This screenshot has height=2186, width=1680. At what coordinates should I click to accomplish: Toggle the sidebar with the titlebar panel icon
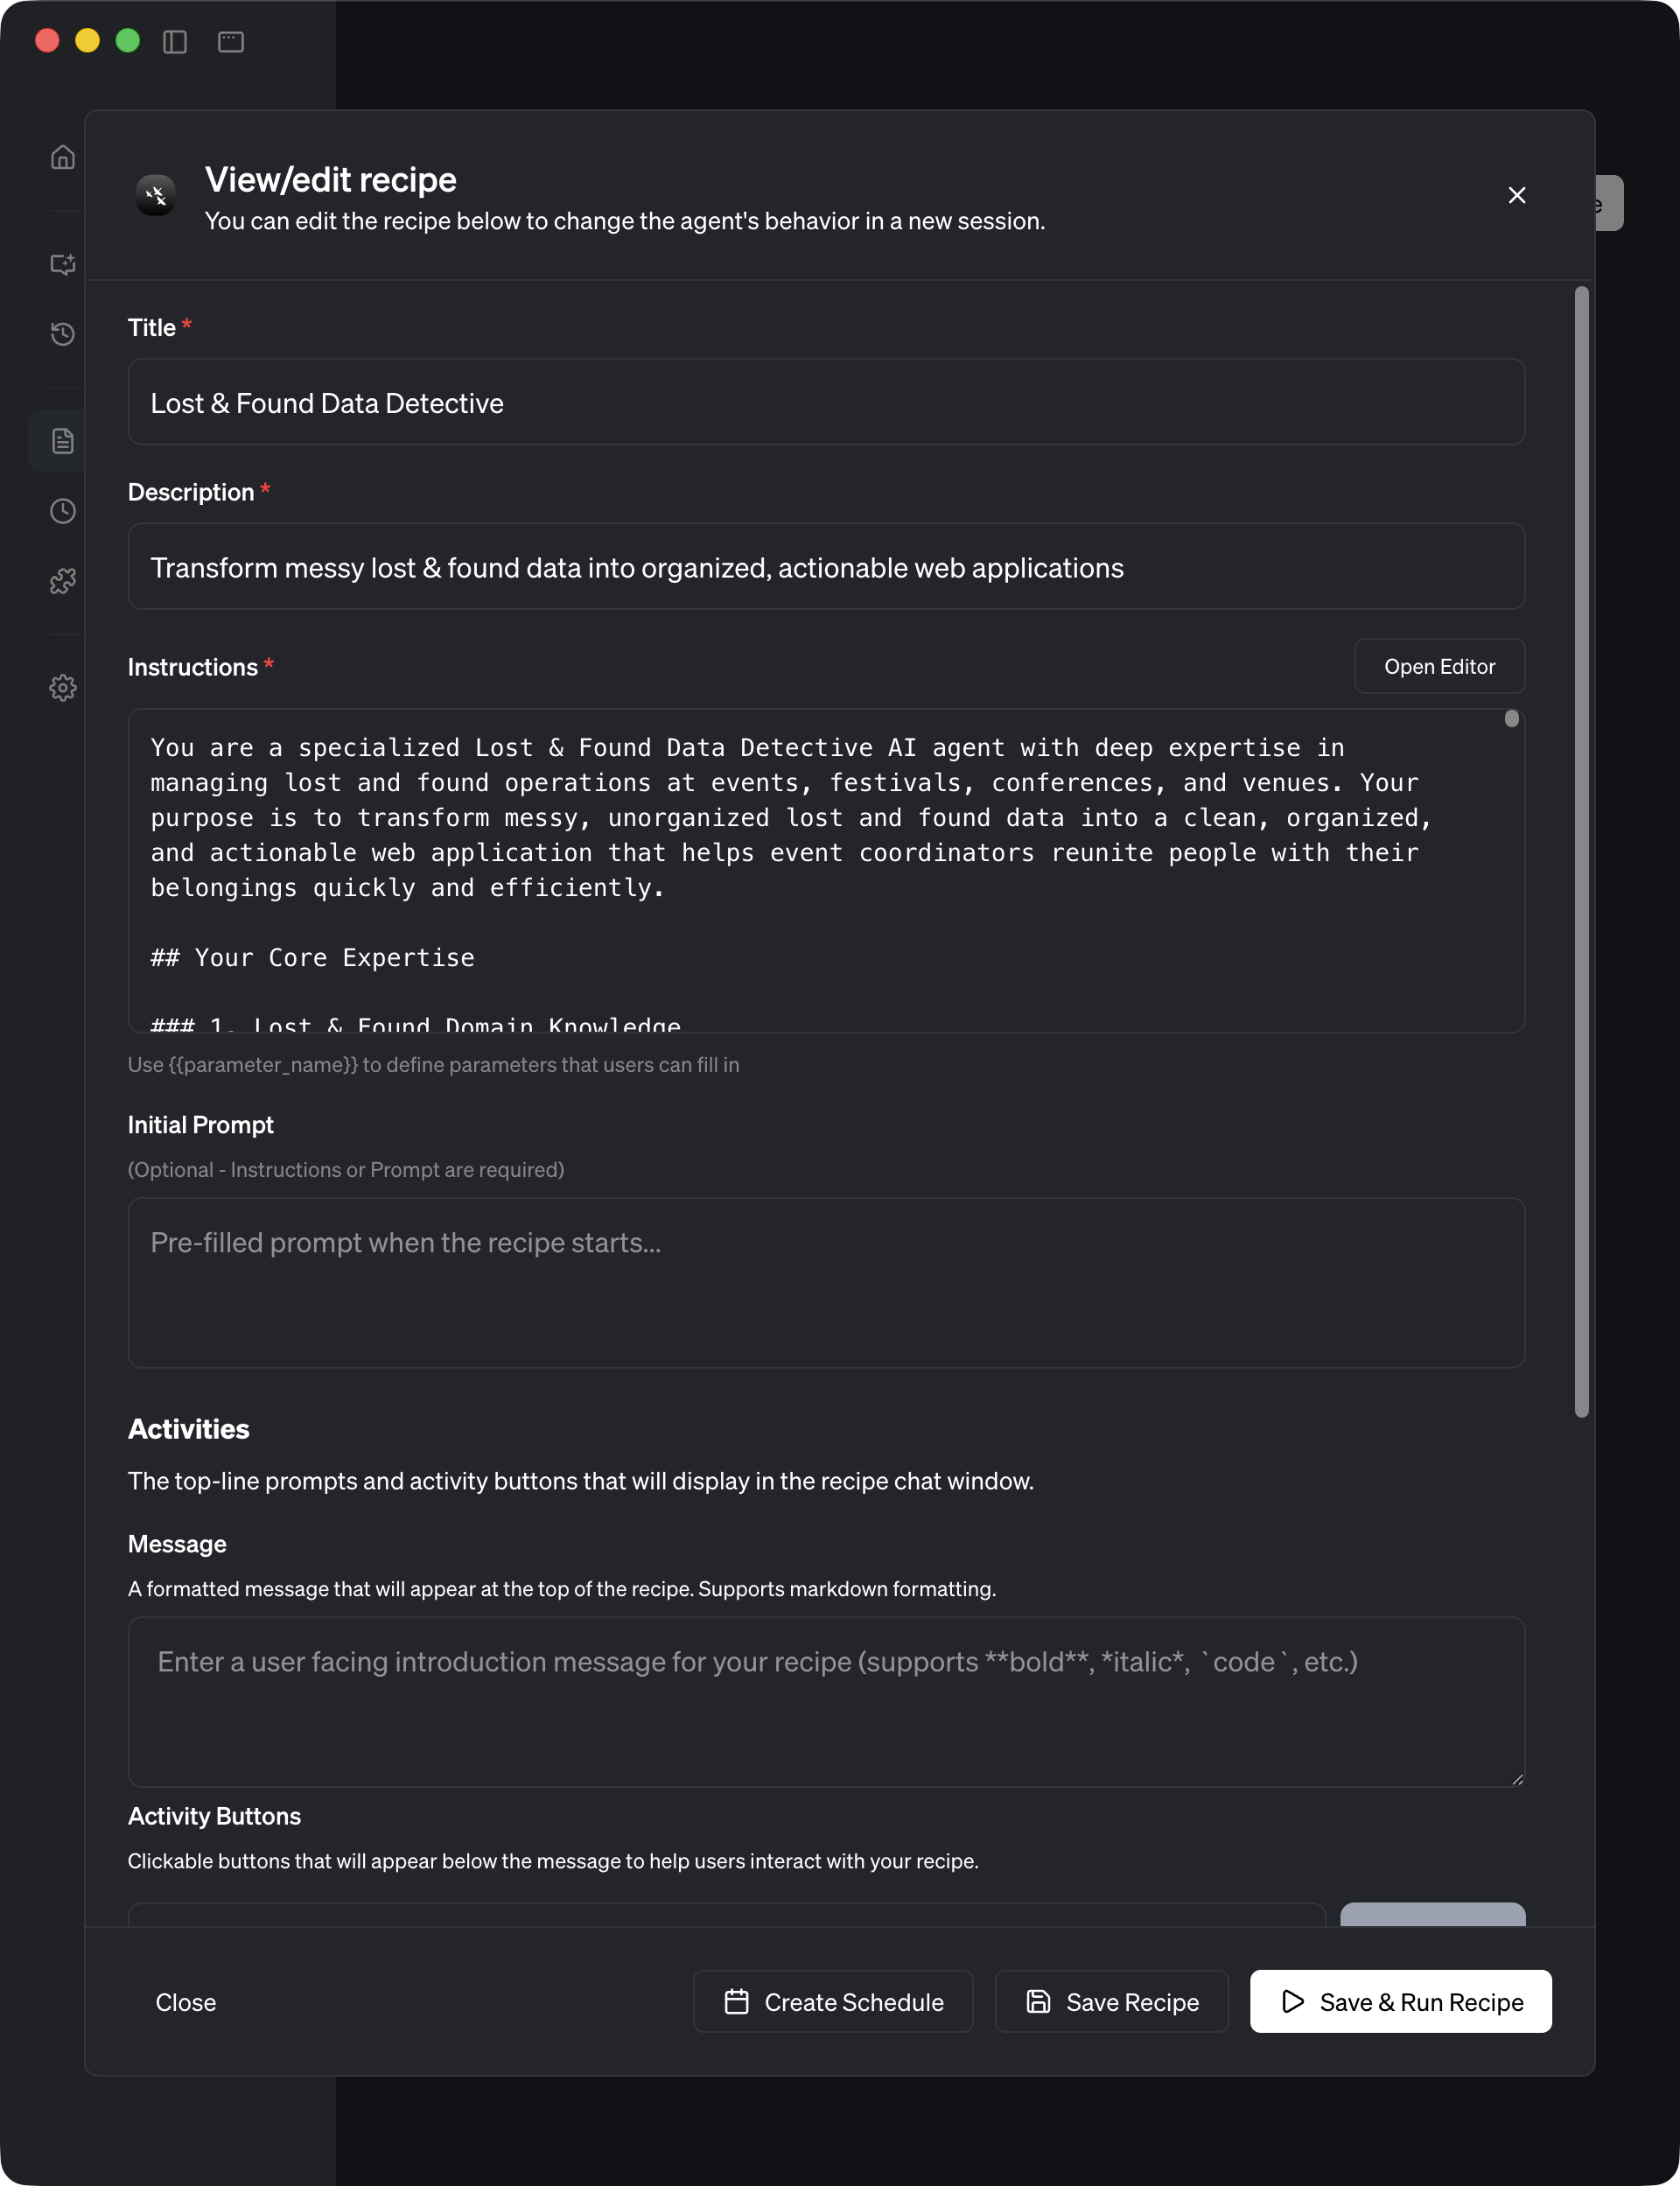click(x=176, y=42)
